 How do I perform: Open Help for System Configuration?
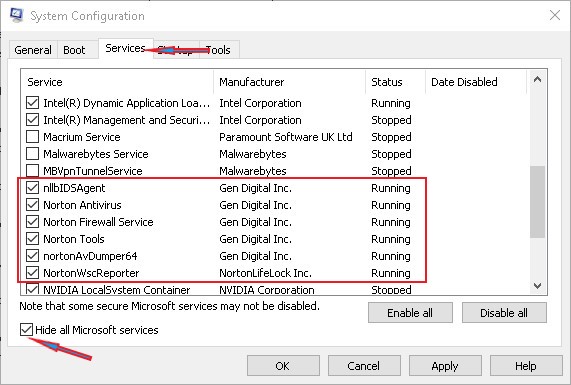[x=526, y=366]
